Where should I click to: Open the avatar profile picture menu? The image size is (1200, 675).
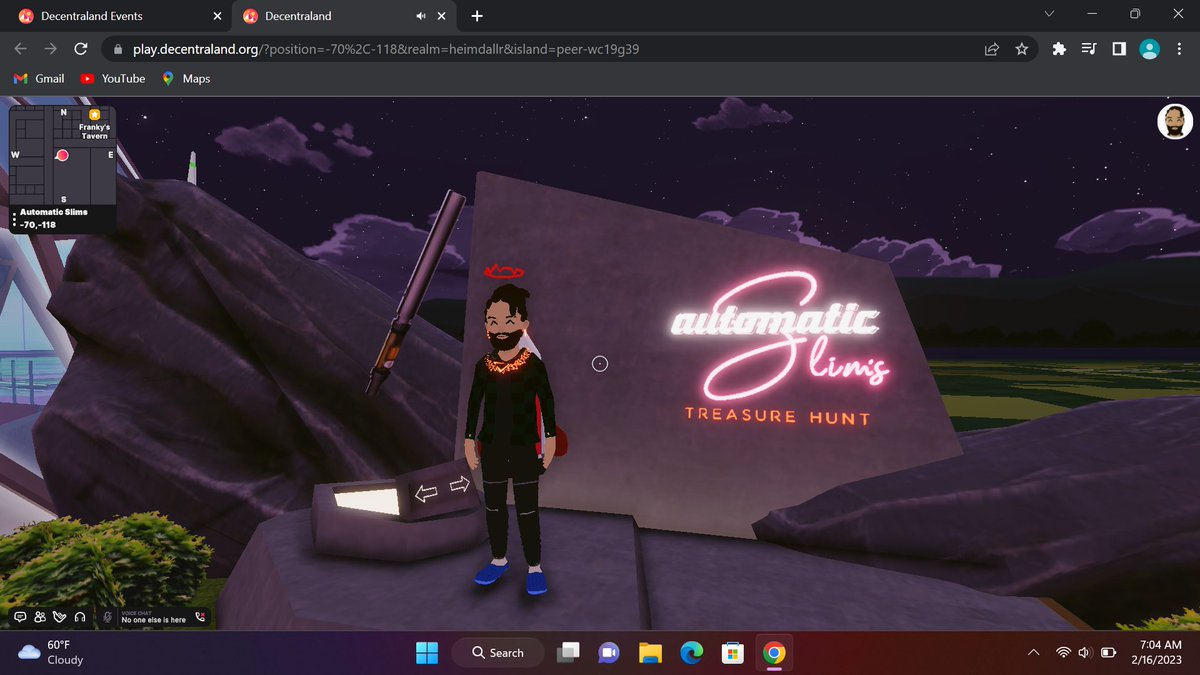pos(1175,122)
